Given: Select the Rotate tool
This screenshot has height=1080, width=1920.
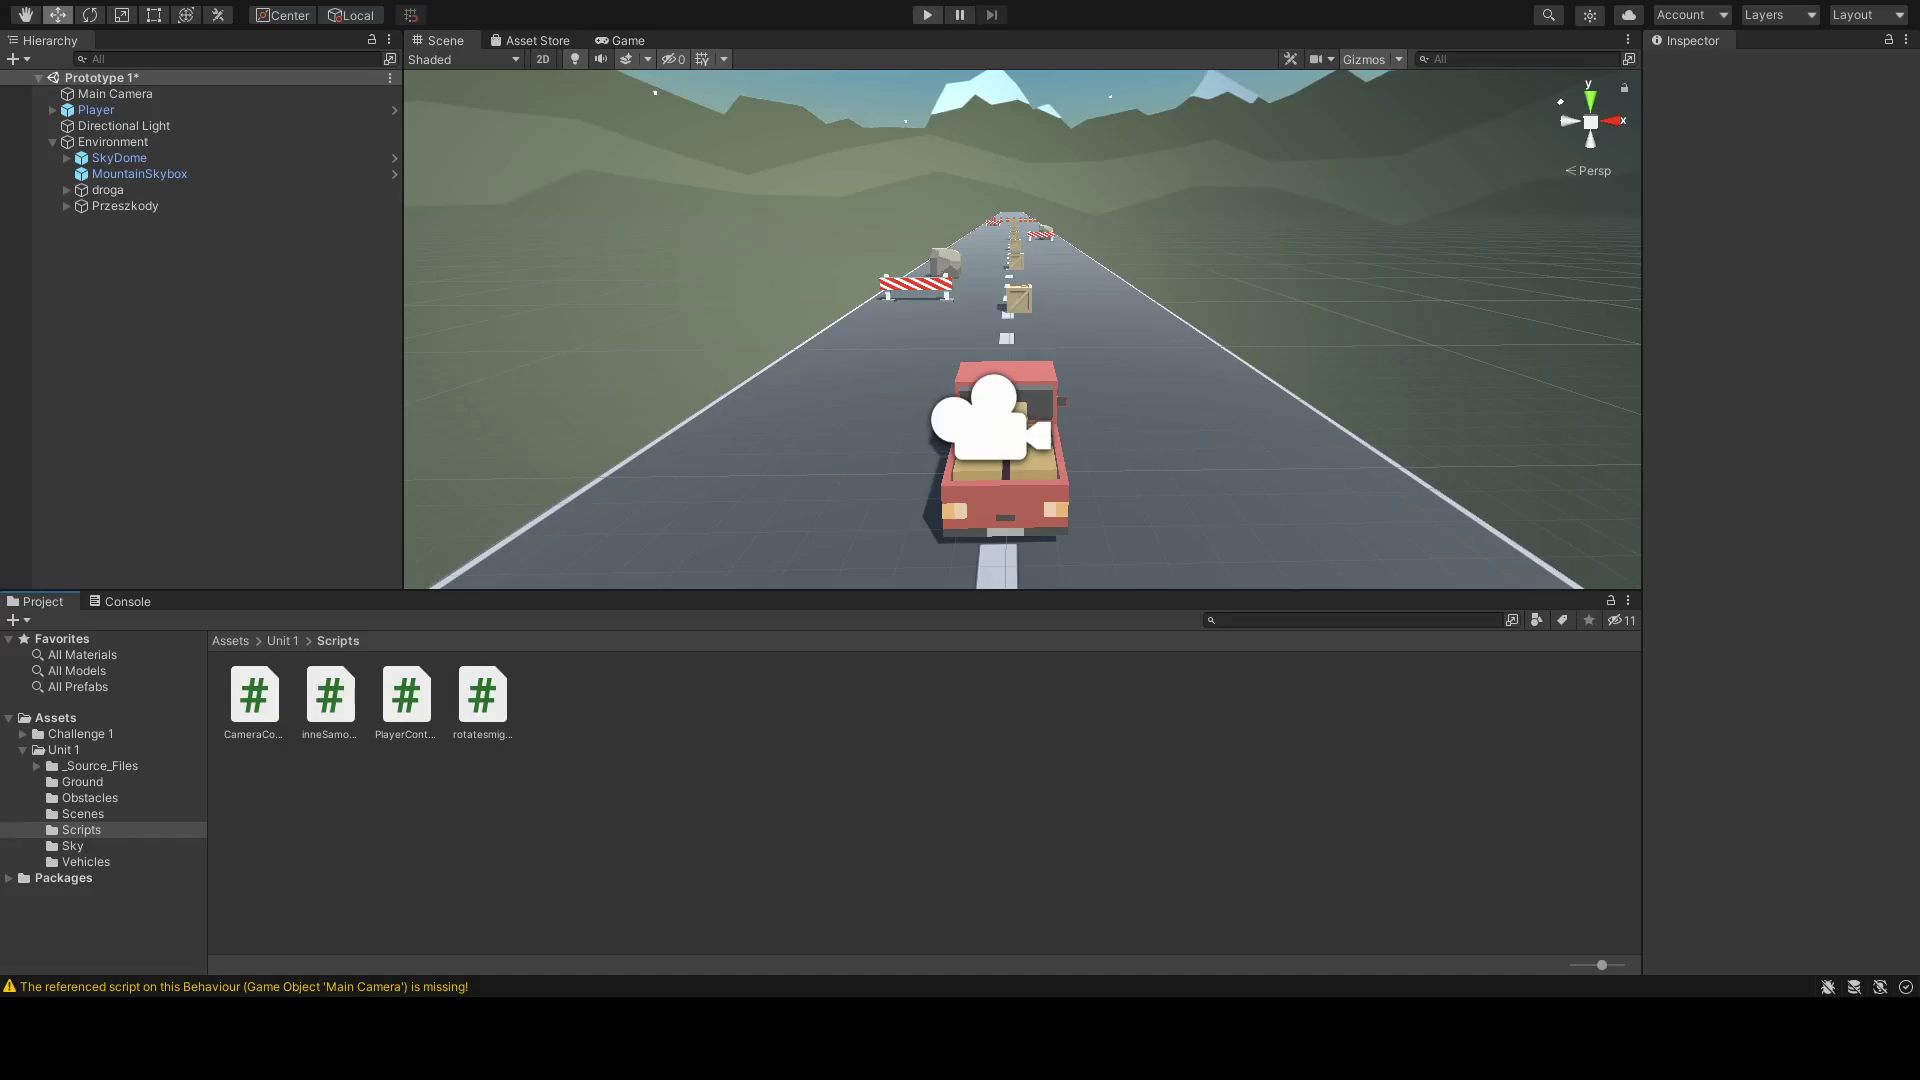Looking at the screenshot, I should (90, 14).
